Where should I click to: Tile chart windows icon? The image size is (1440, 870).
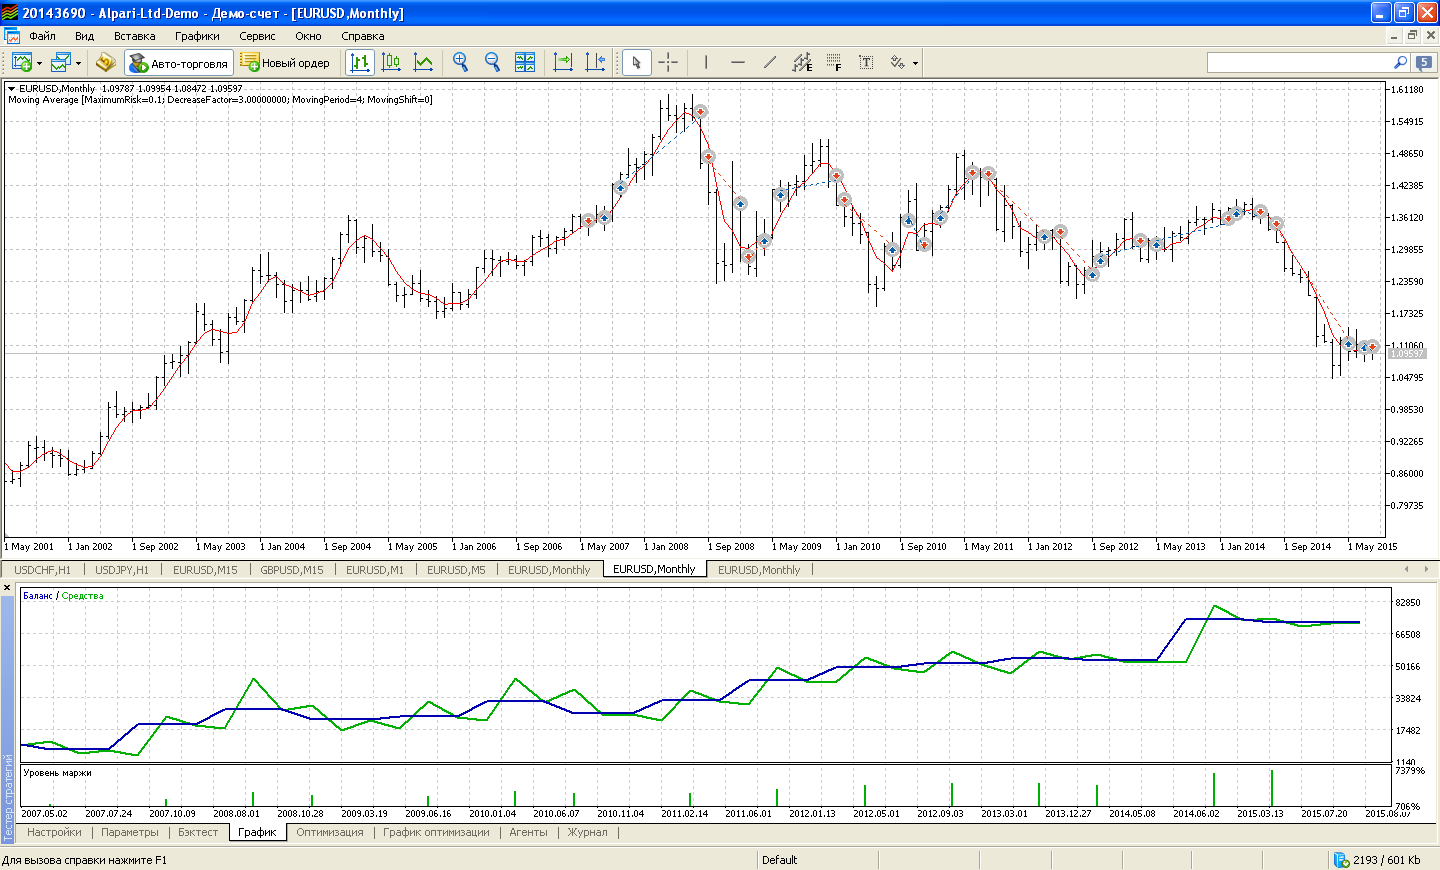(525, 62)
